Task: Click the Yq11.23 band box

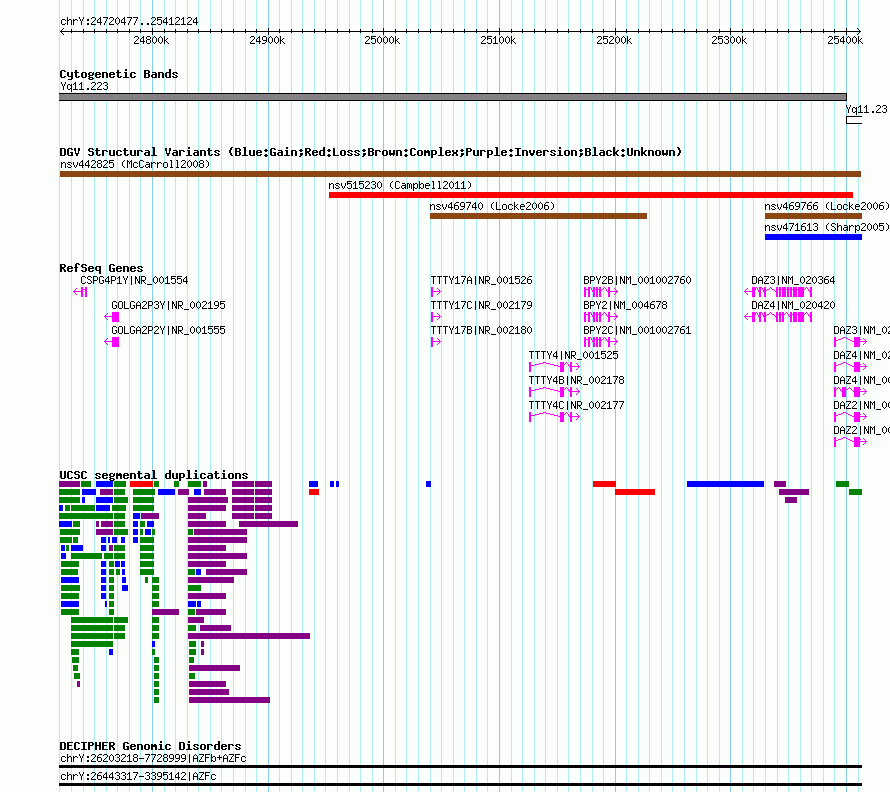Action: [854, 120]
